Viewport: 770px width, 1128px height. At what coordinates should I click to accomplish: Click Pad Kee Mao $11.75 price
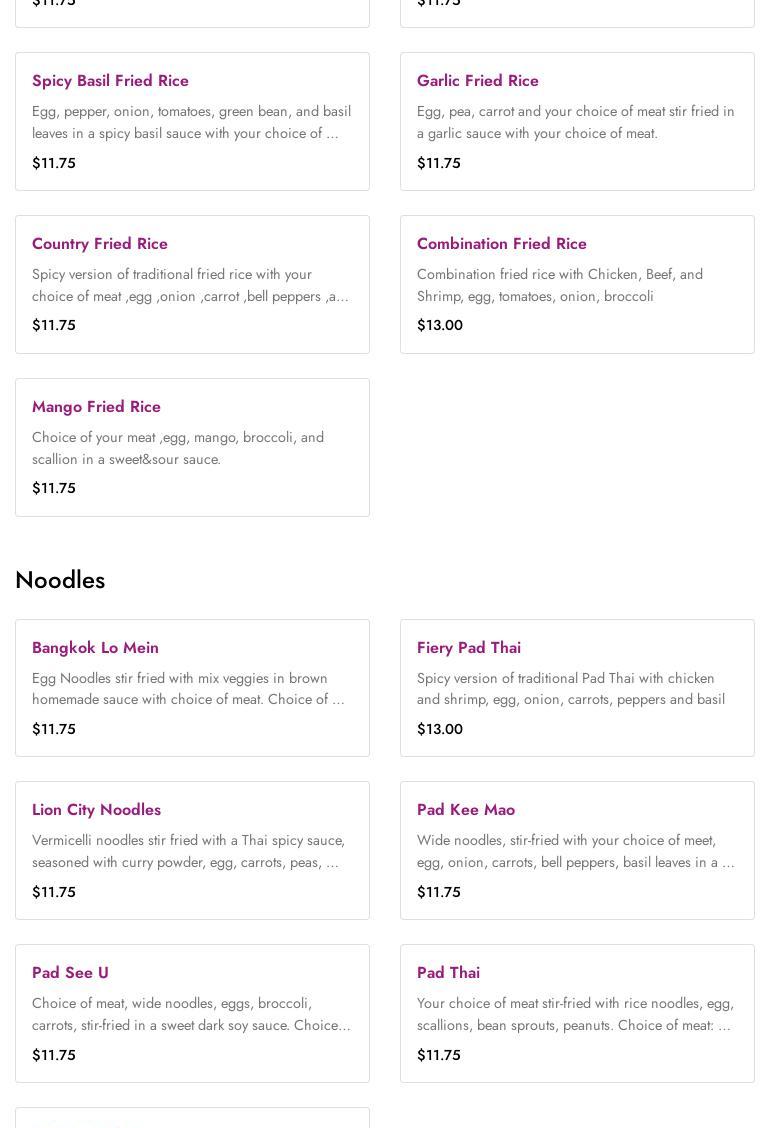tap(439, 892)
